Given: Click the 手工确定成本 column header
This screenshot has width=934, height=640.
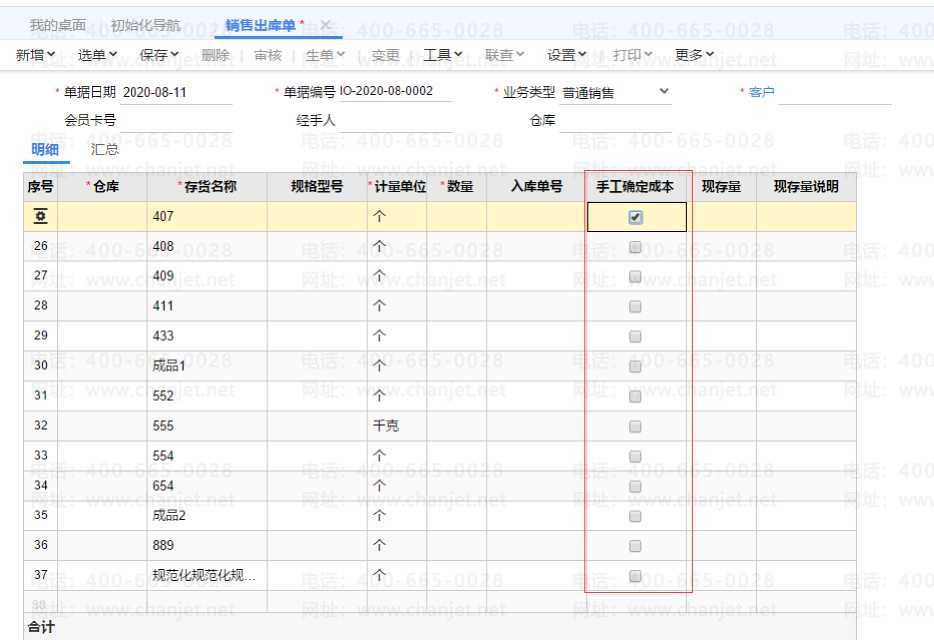Looking at the screenshot, I should tap(635, 187).
